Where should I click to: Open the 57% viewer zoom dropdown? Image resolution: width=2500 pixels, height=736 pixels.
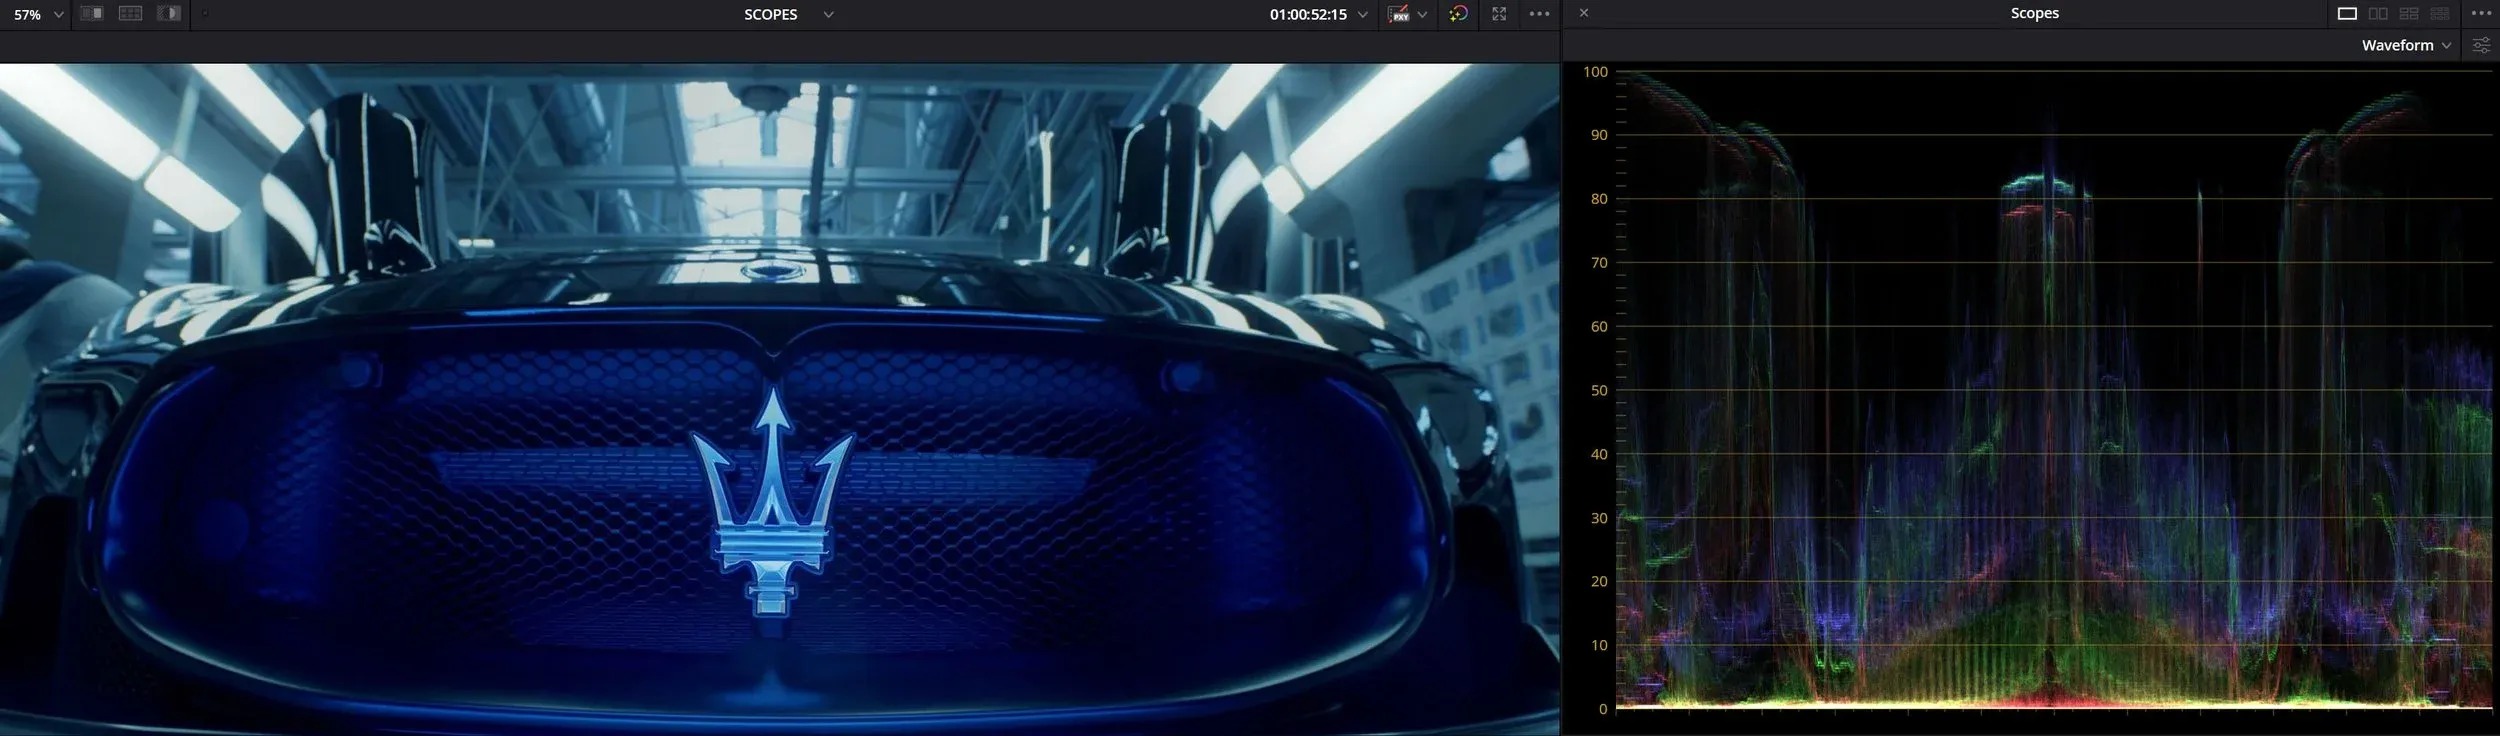click(x=38, y=15)
